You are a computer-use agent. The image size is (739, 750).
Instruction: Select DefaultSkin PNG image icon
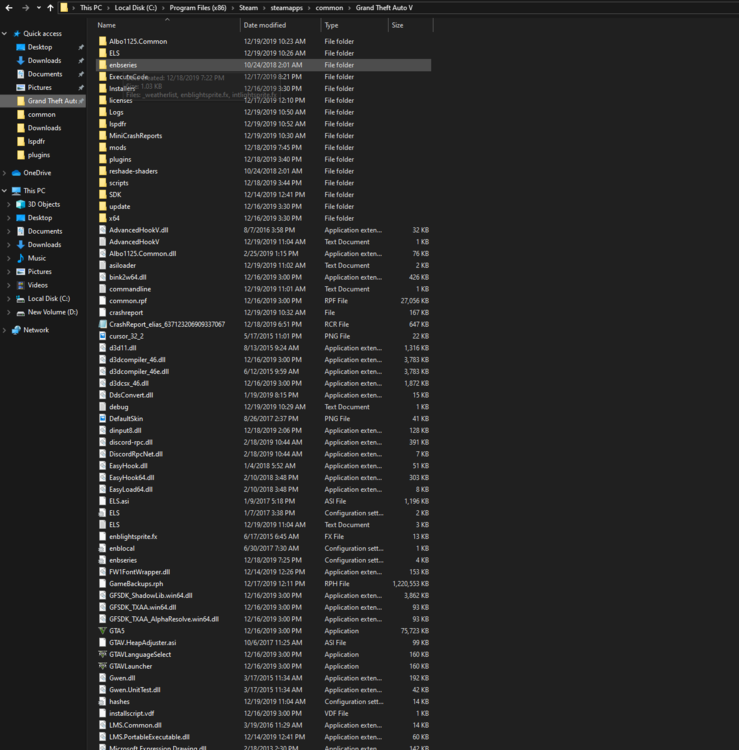(x=102, y=419)
